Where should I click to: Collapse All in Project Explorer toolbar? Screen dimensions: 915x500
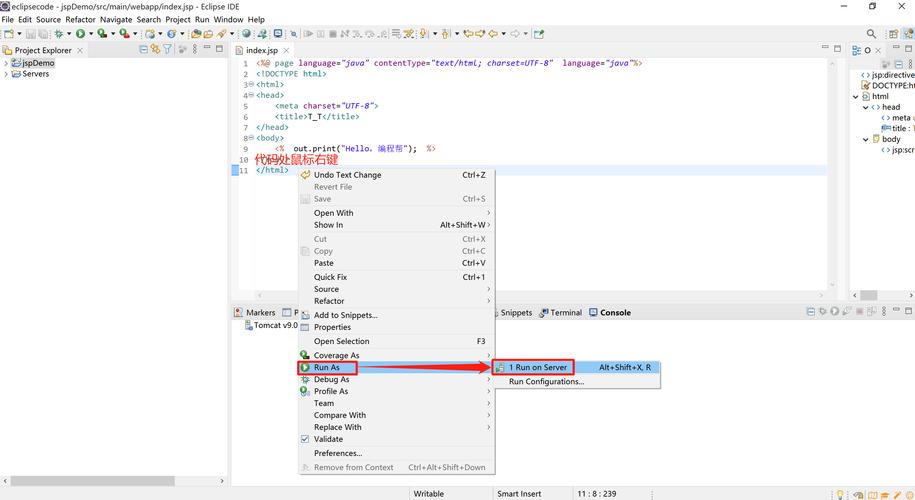click(144, 50)
